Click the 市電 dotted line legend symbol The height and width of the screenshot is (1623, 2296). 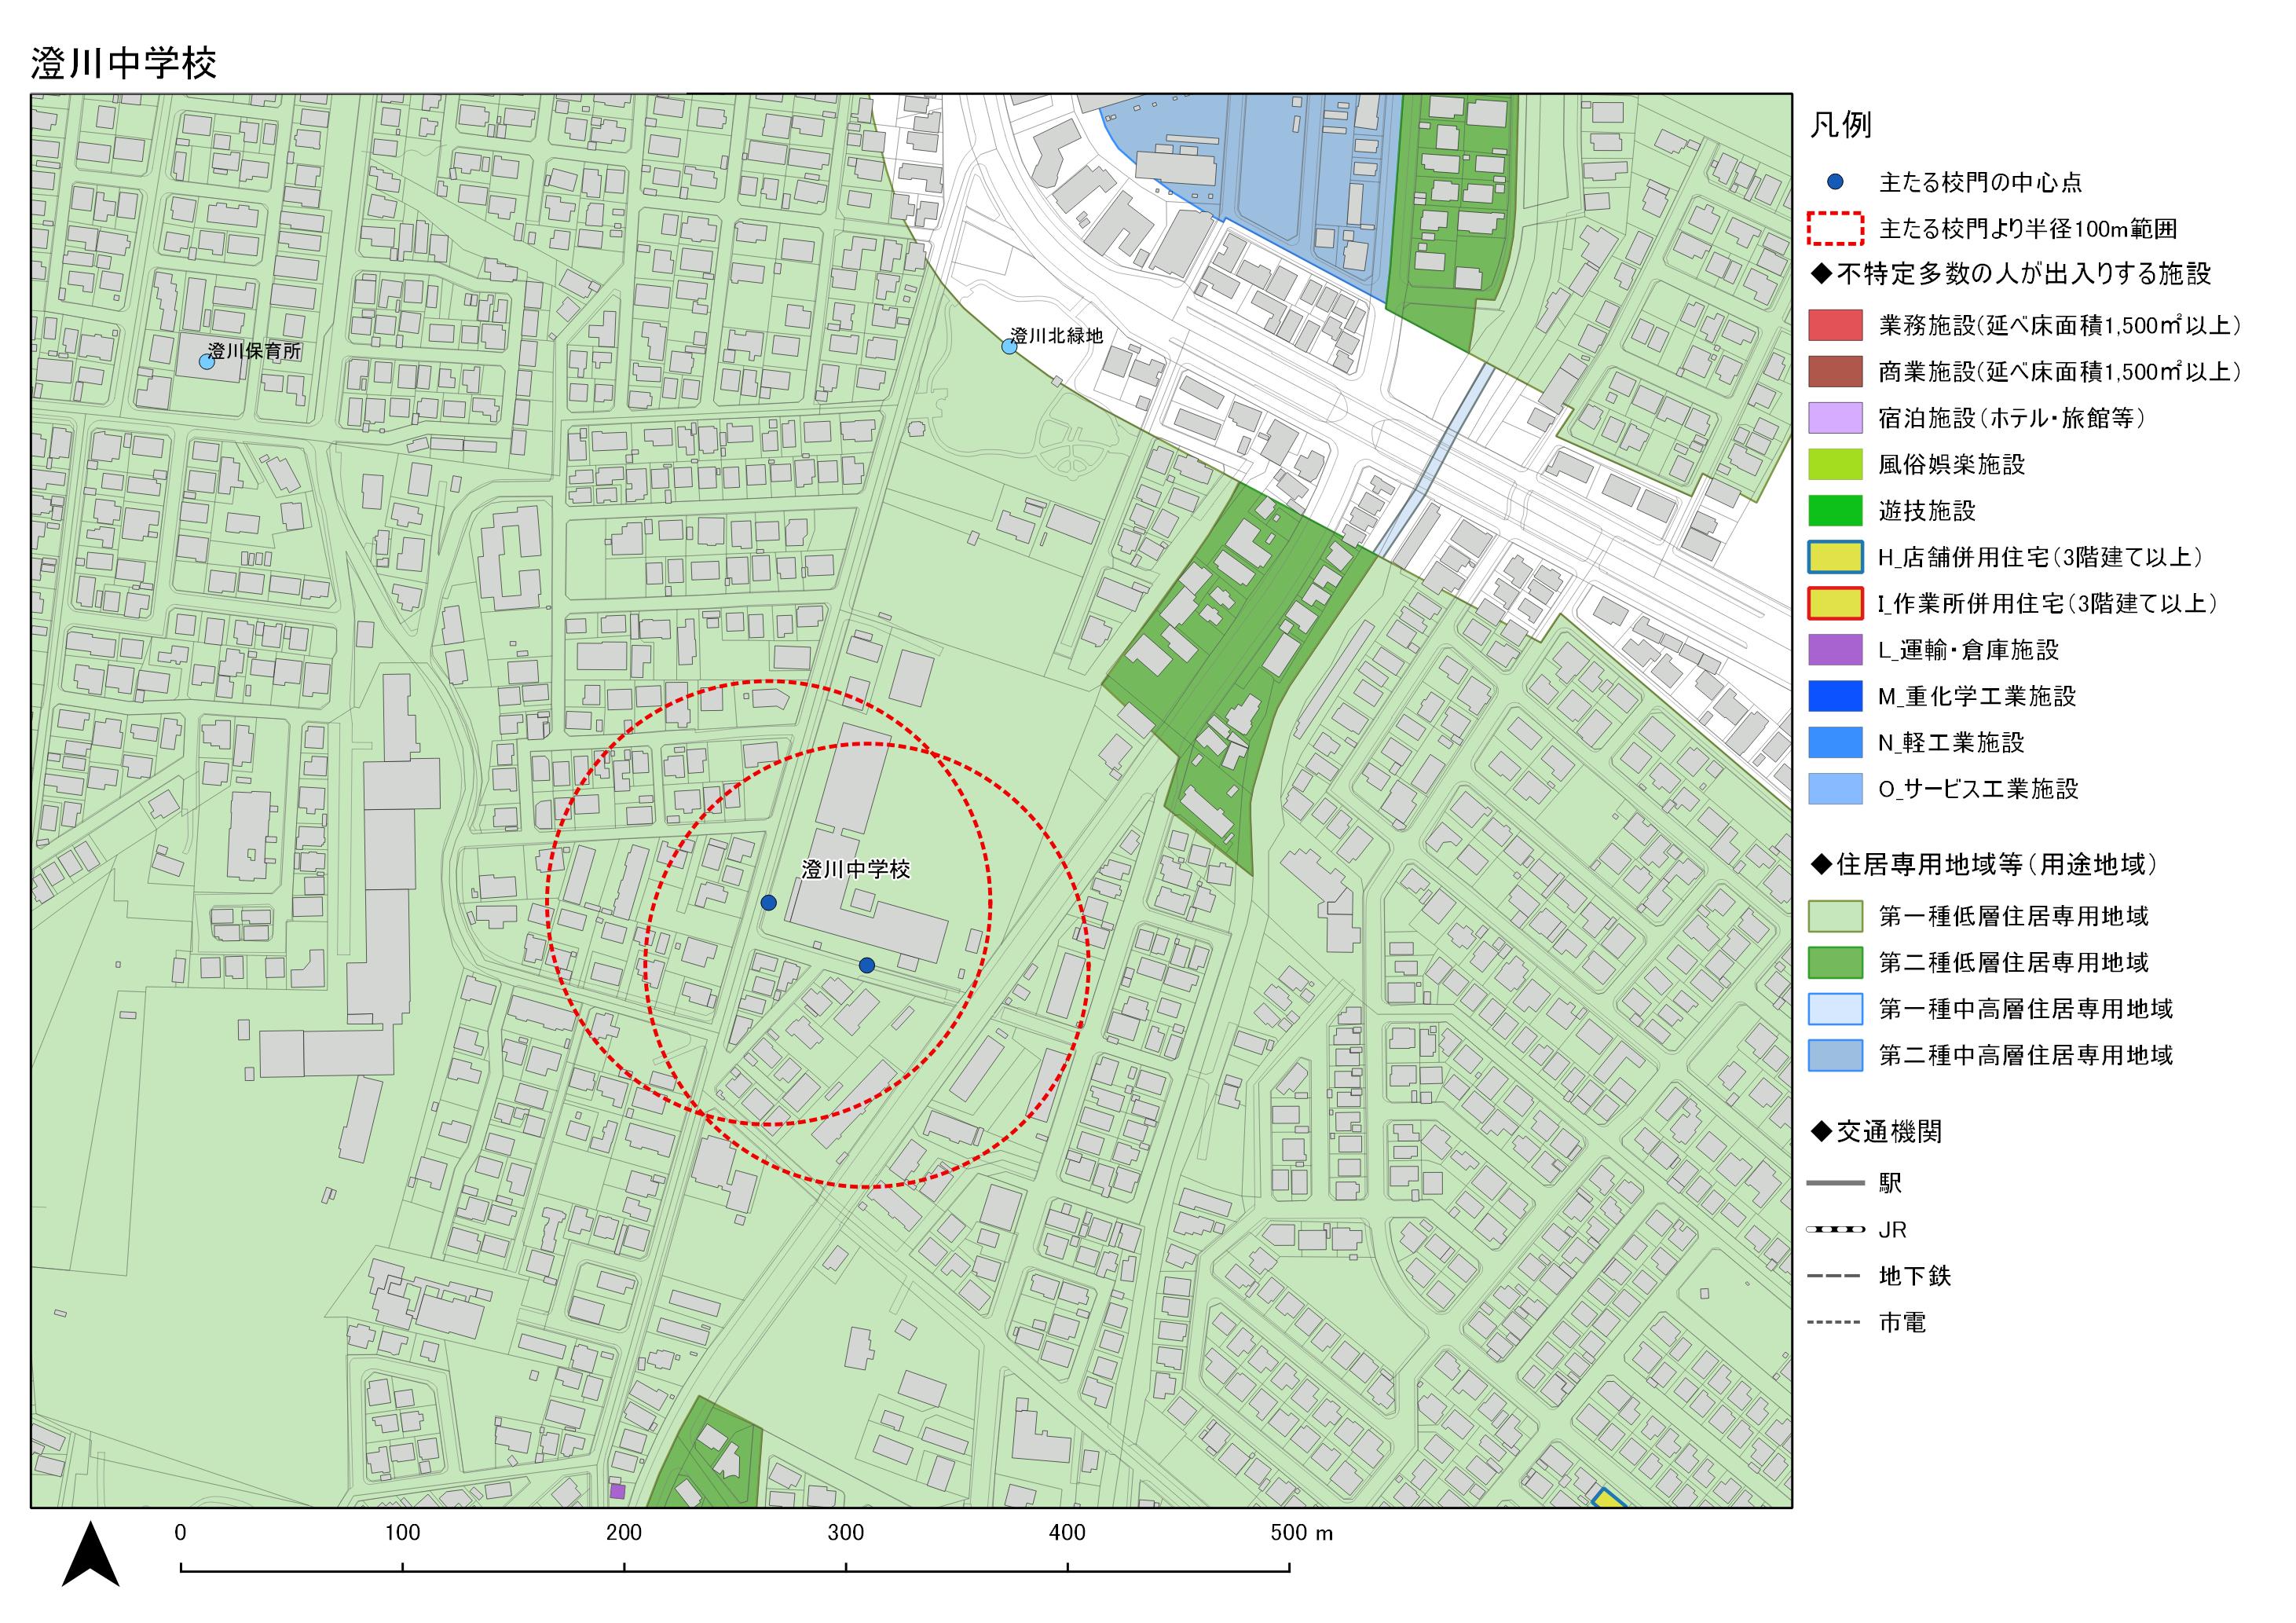(x=1835, y=1322)
